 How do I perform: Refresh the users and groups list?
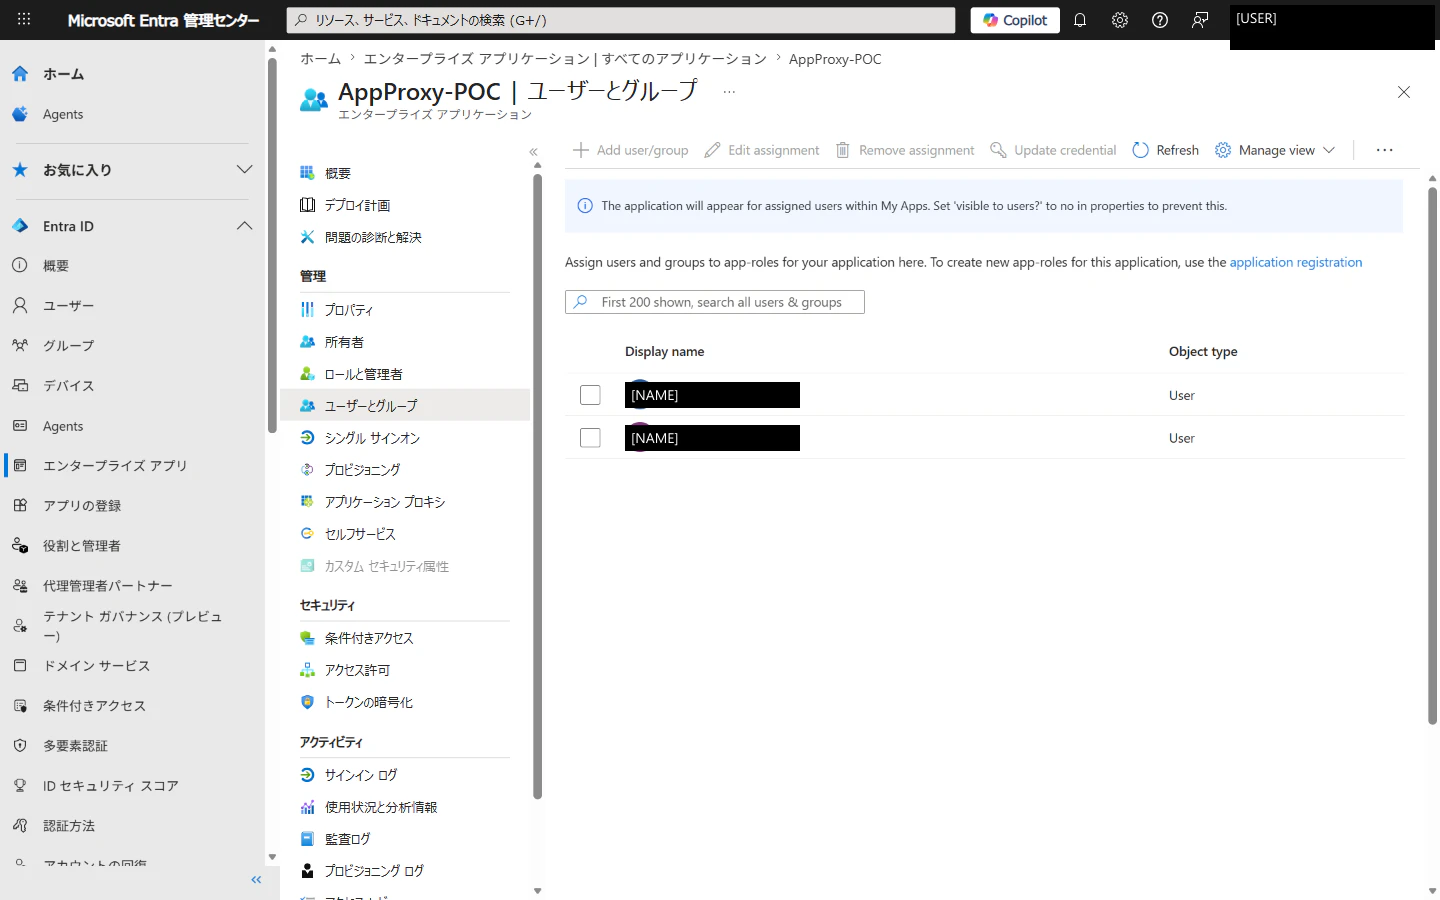[1166, 150]
